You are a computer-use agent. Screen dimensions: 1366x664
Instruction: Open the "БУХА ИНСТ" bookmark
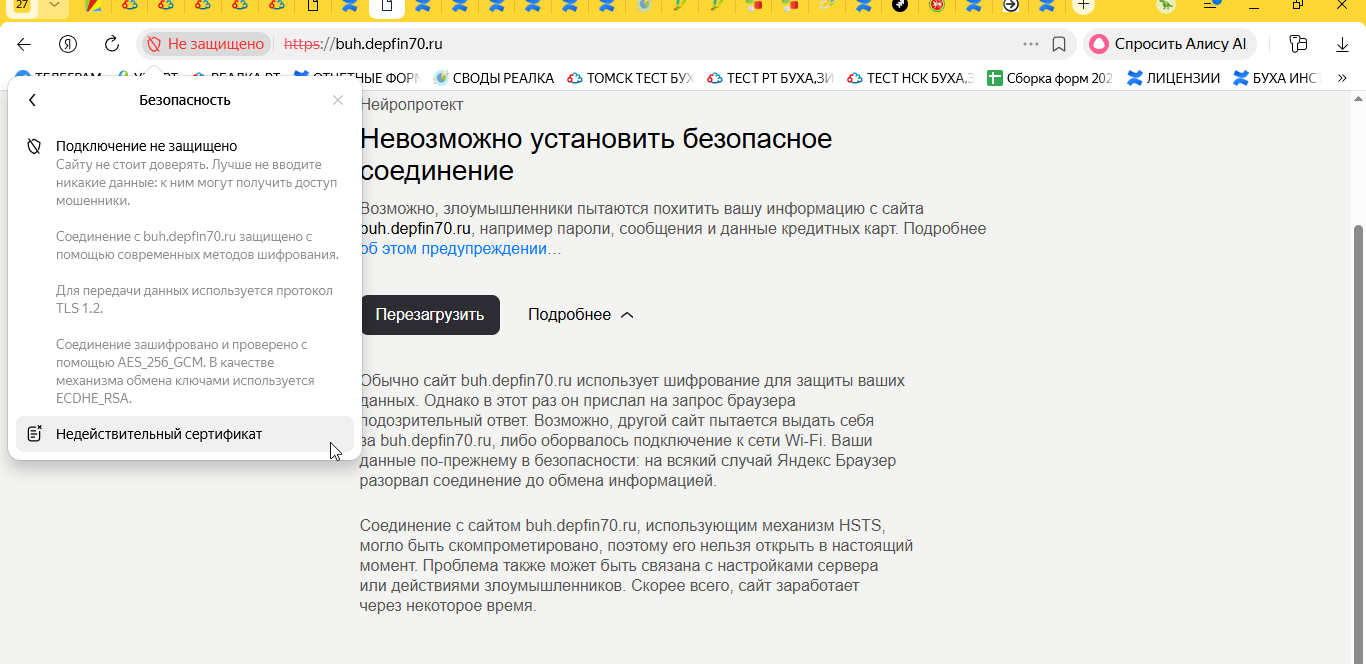click(x=1279, y=78)
